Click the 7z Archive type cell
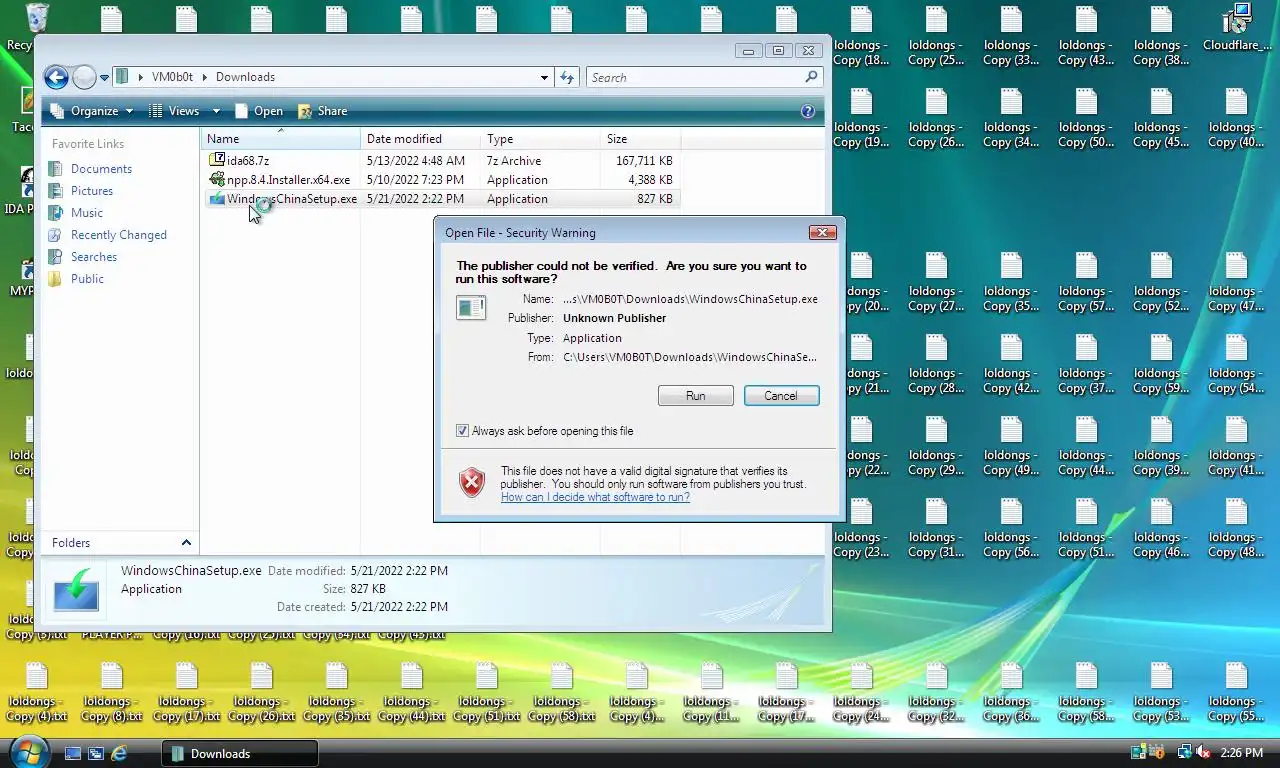This screenshot has width=1280, height=768. click(514, 160)
